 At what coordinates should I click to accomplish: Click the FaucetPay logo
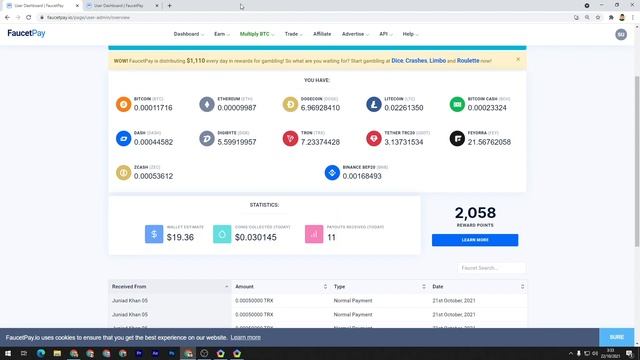pos(26,33)
